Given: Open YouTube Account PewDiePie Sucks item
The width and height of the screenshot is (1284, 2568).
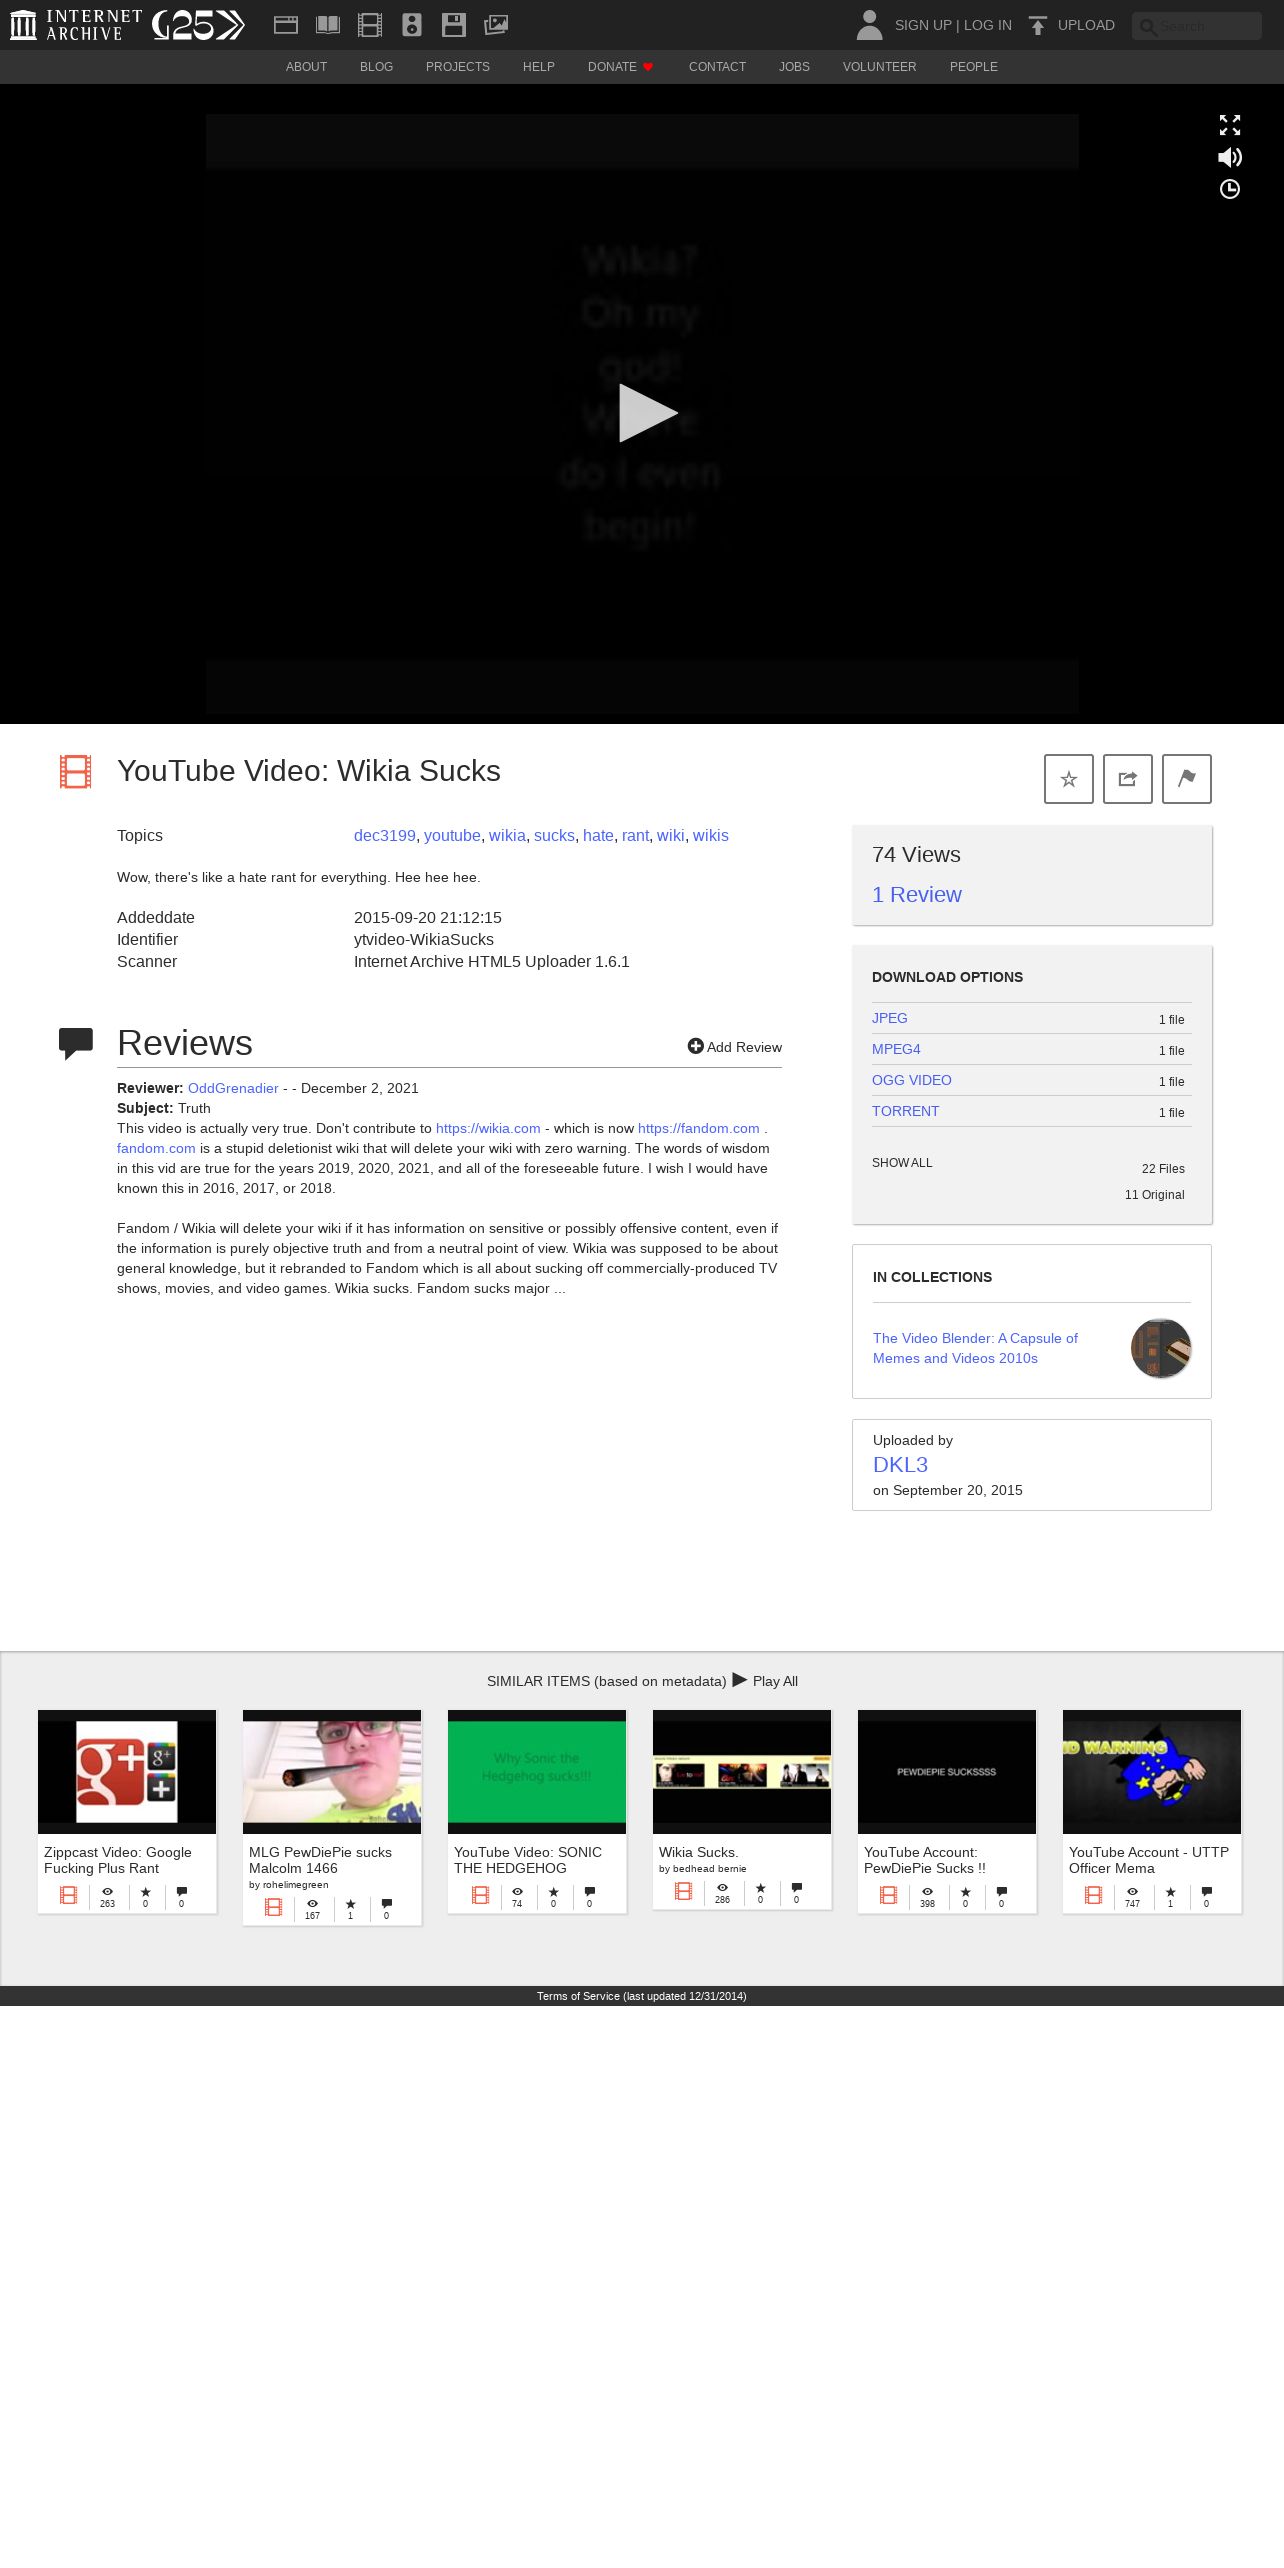Looking at the screenshot, I should [x=947, y=1811].
